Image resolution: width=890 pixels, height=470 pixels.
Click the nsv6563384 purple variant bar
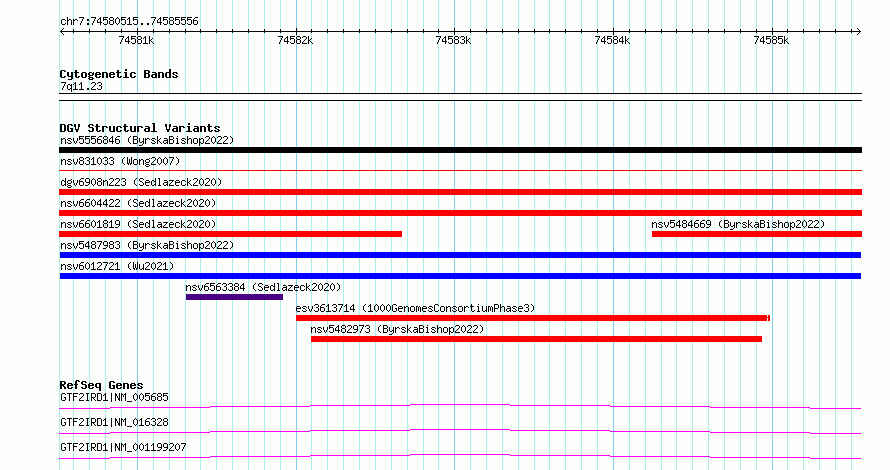point(234,297)
